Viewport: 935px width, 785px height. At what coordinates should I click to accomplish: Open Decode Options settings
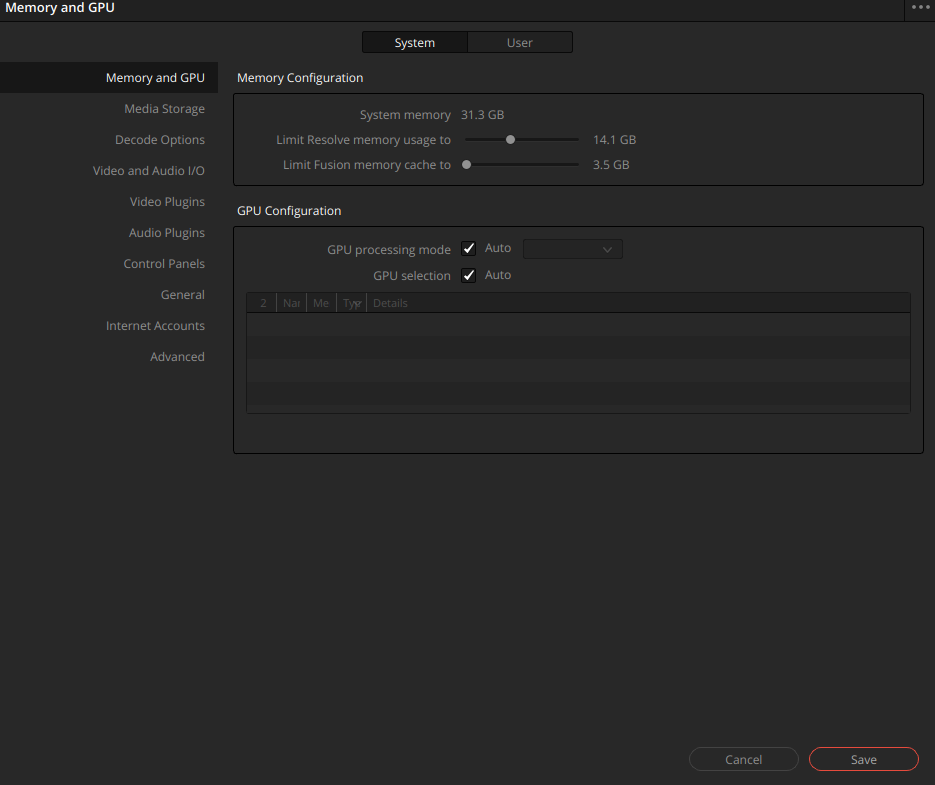160,140
